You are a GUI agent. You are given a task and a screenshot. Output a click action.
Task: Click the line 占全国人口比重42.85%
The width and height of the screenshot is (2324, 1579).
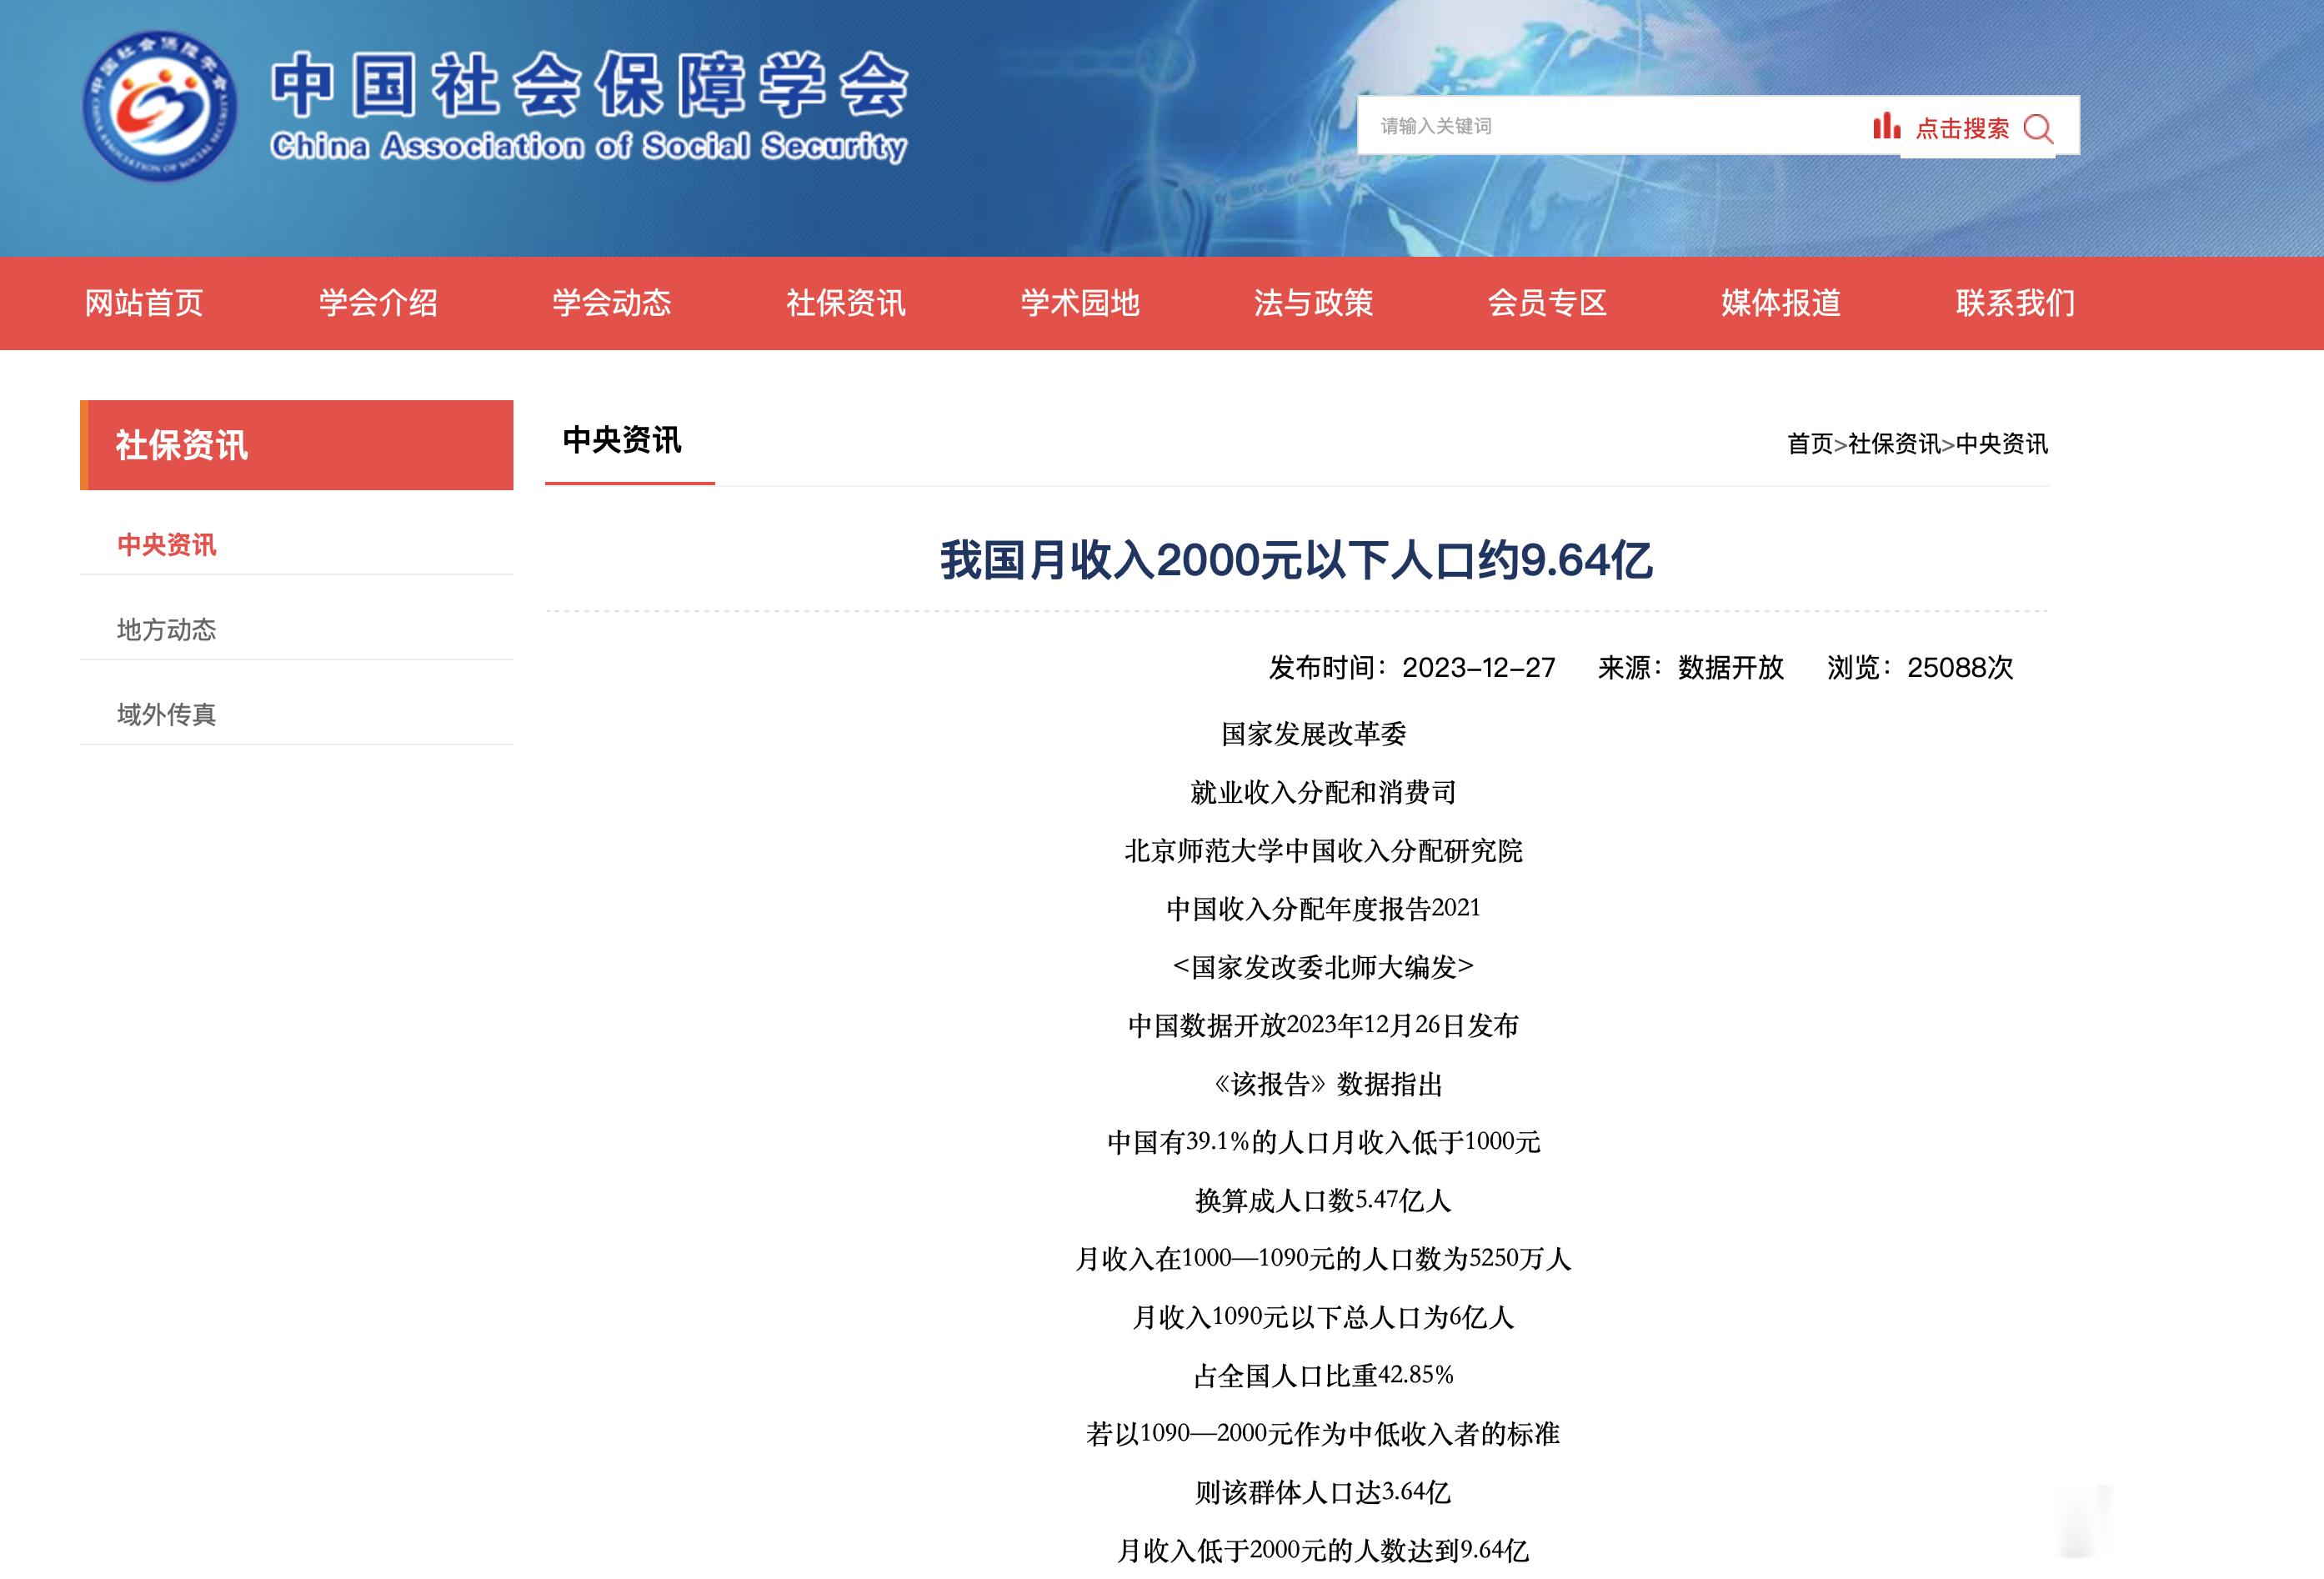click(x=1323, y=1376)
